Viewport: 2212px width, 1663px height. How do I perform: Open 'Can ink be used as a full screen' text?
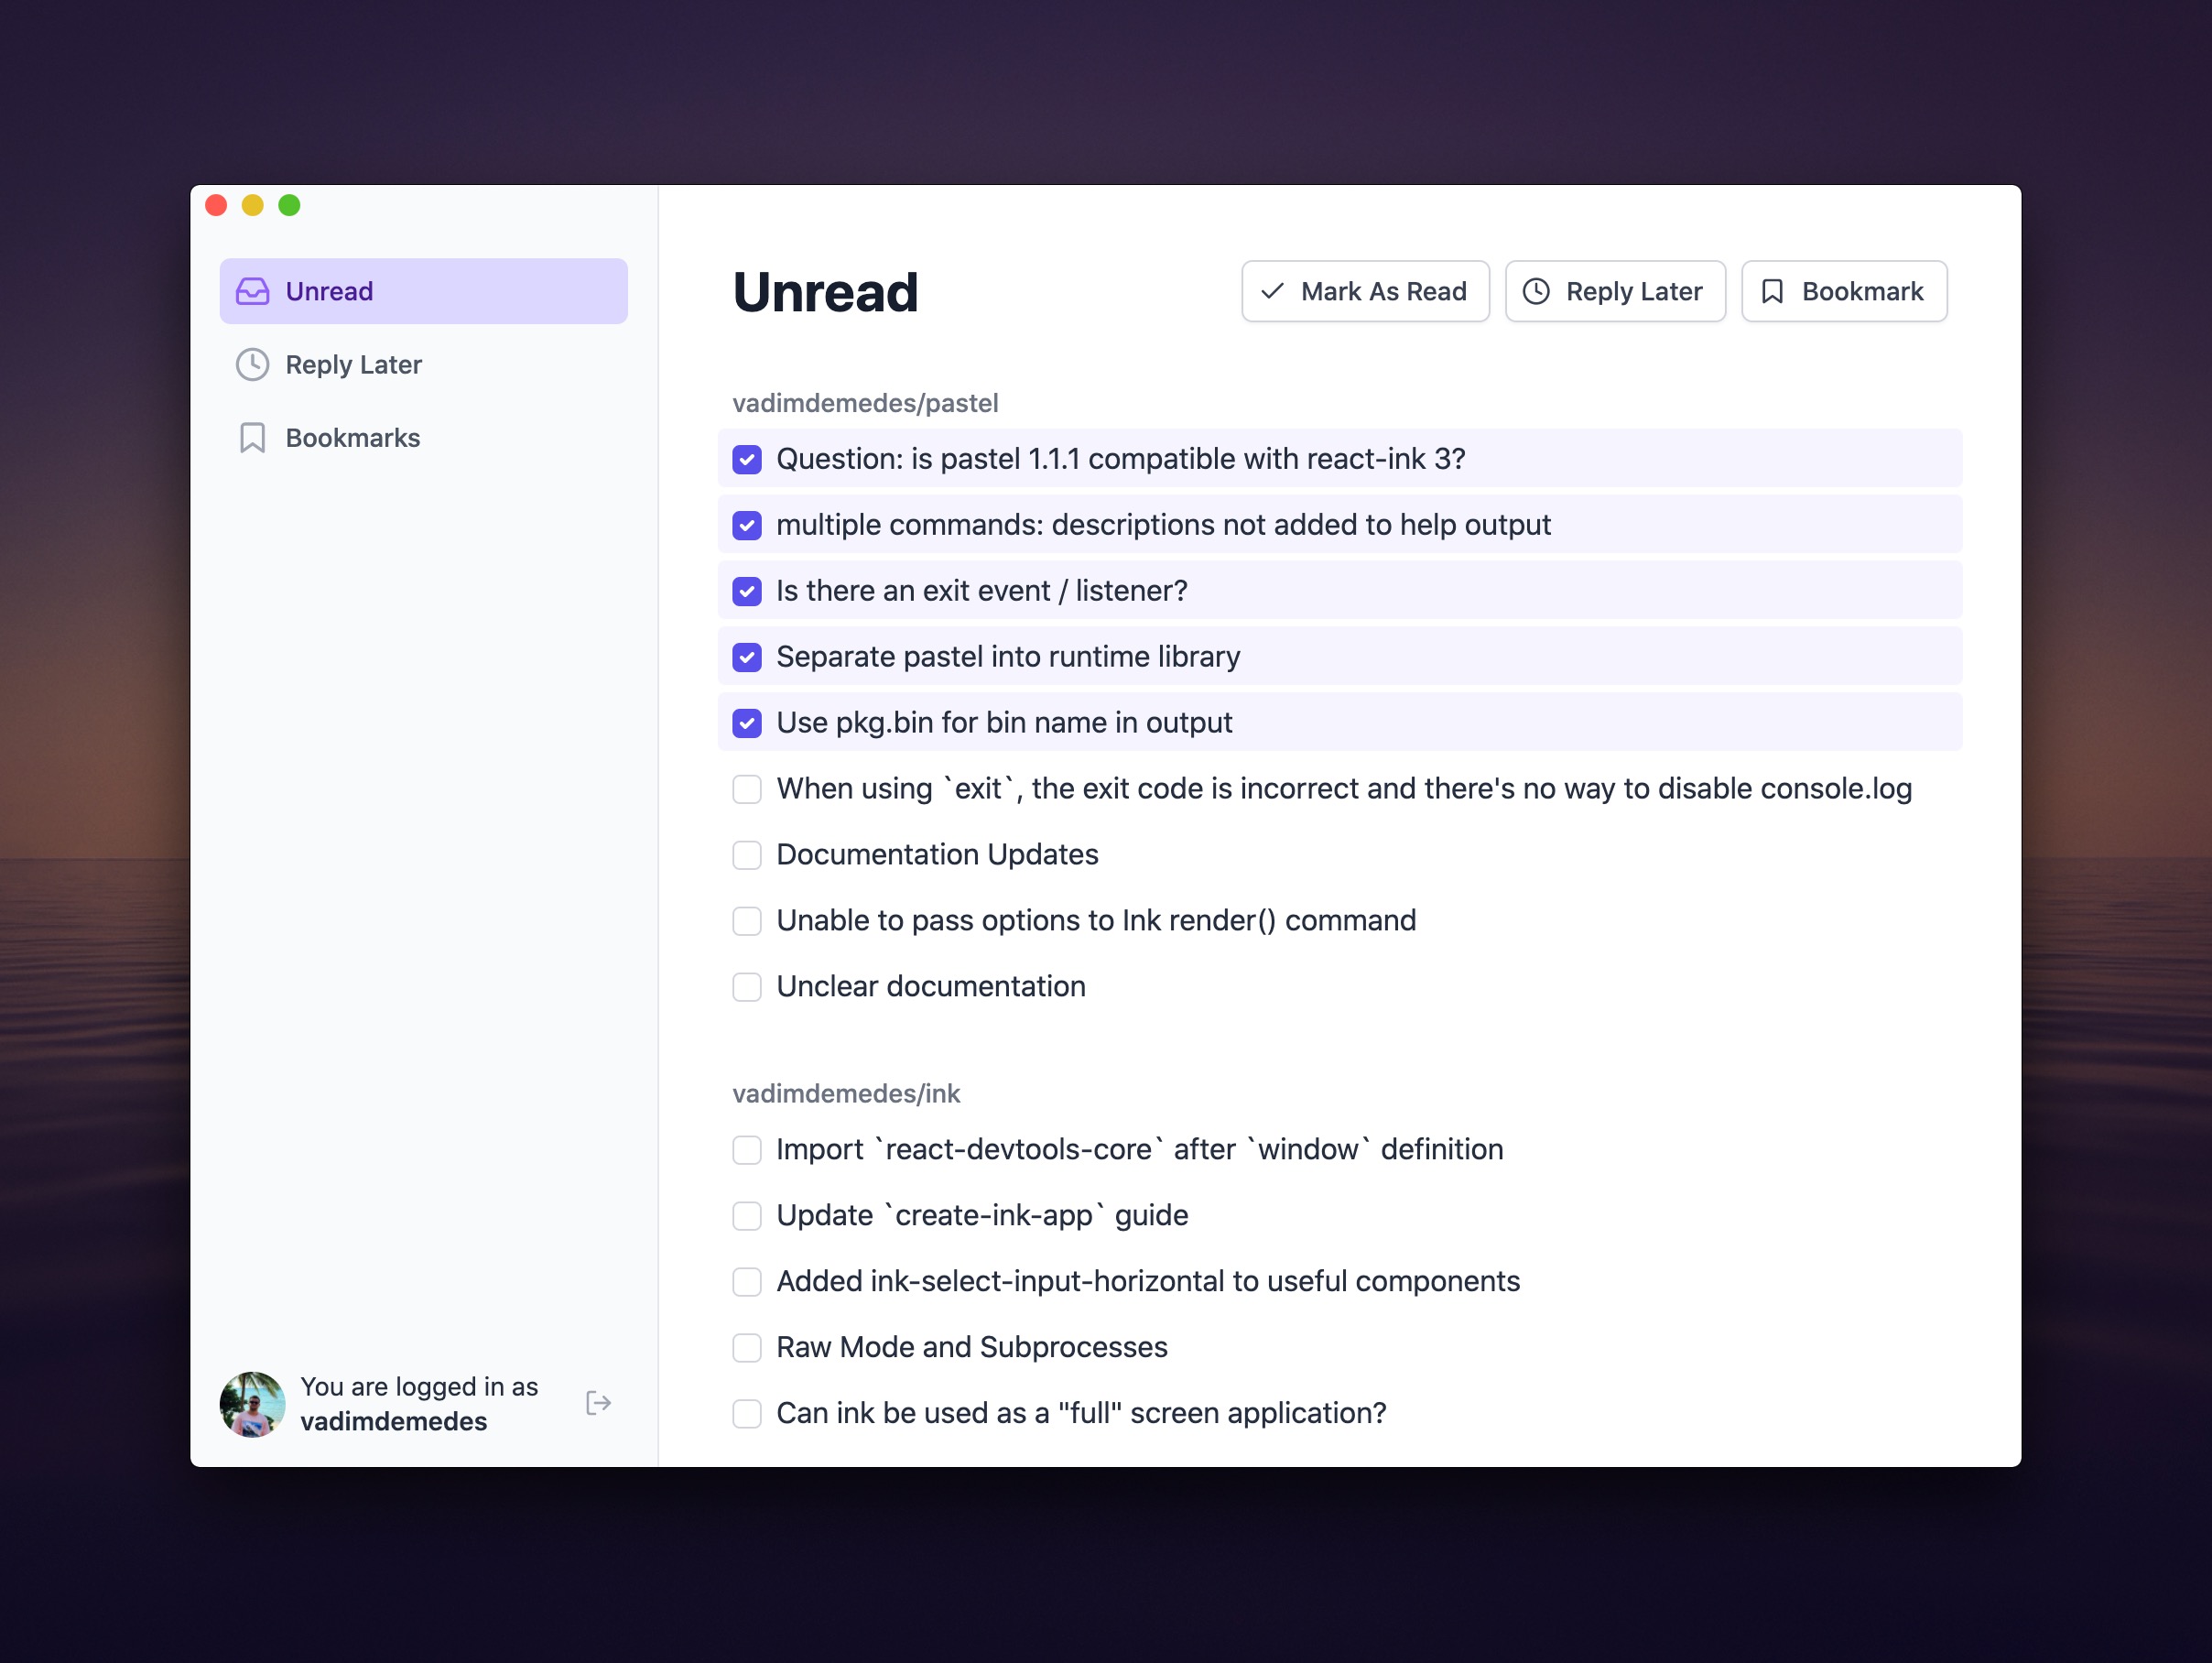[x=1081, y=1414]
